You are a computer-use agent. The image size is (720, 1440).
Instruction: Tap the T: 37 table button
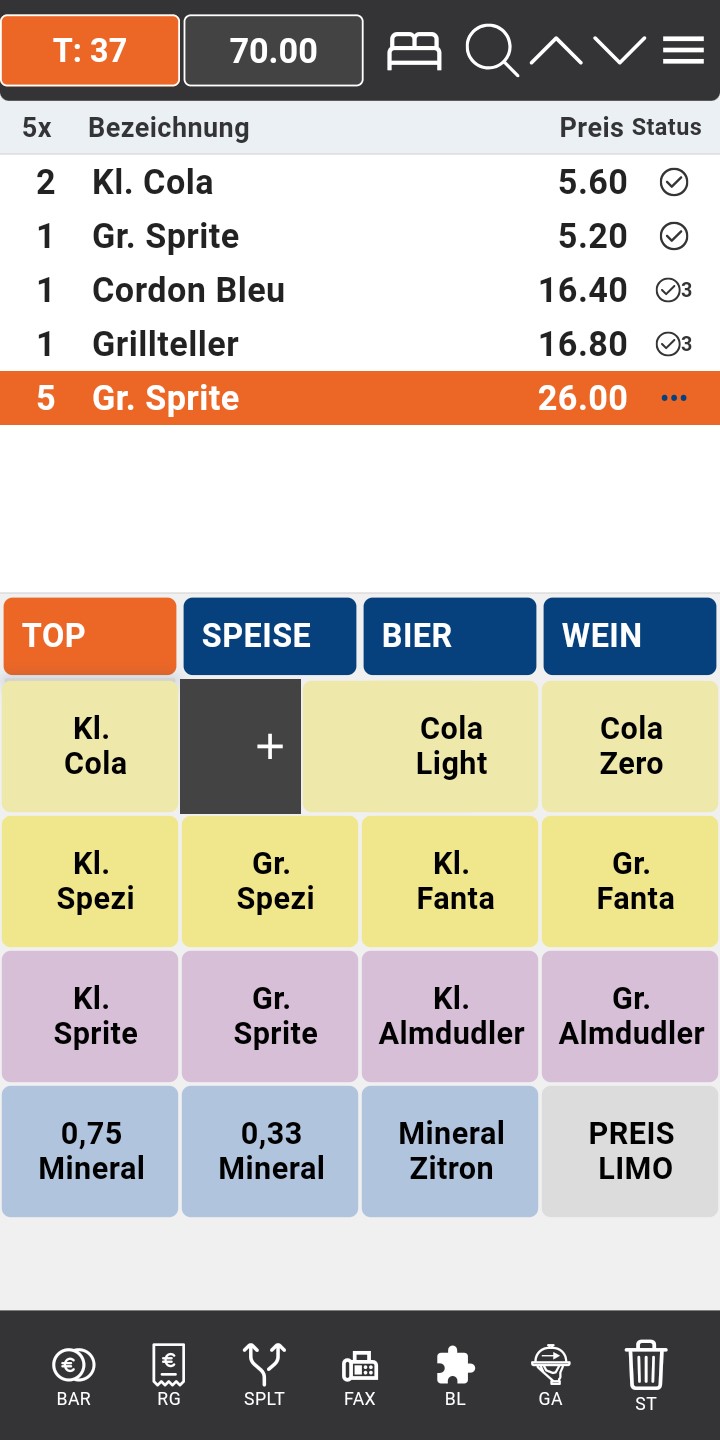coord(90,51)
